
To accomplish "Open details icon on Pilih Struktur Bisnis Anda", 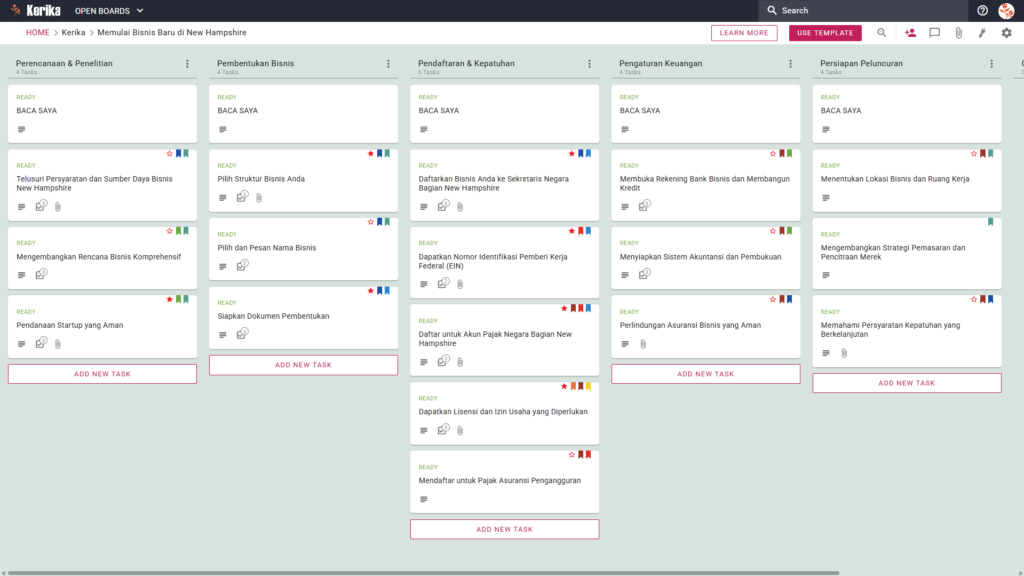I will point(223,198).
